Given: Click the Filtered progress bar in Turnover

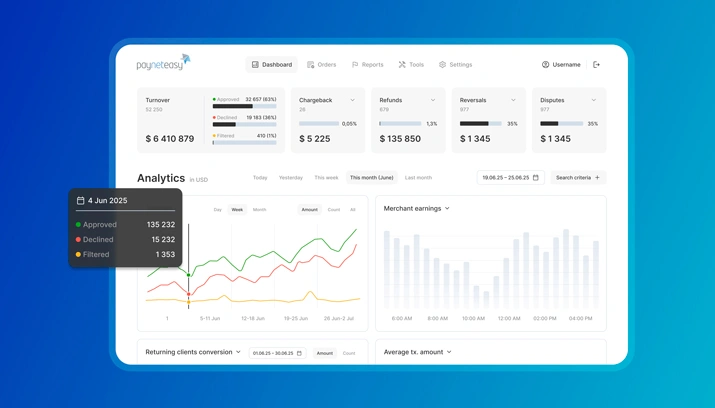Looking at the screenshot, I should pos(244,143).
